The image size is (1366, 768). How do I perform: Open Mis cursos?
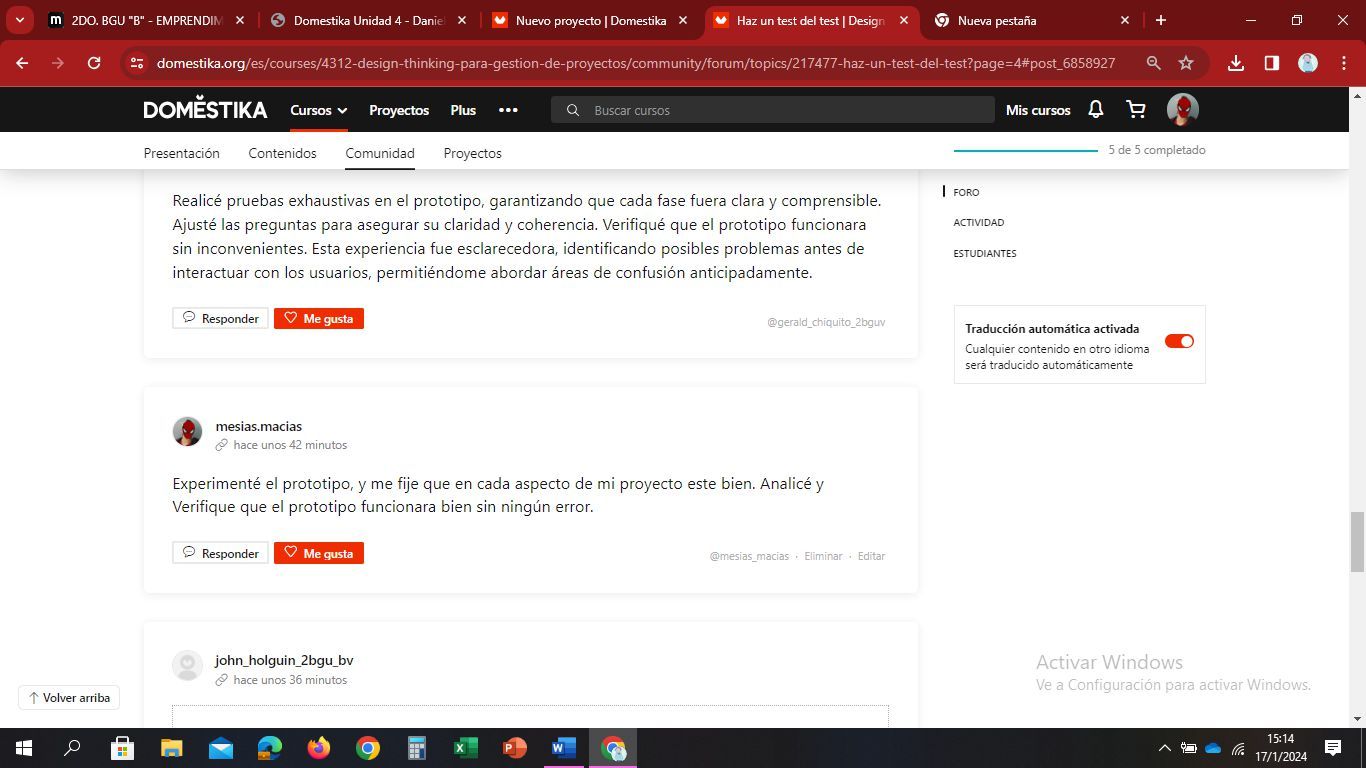(x=1038, y=110)
